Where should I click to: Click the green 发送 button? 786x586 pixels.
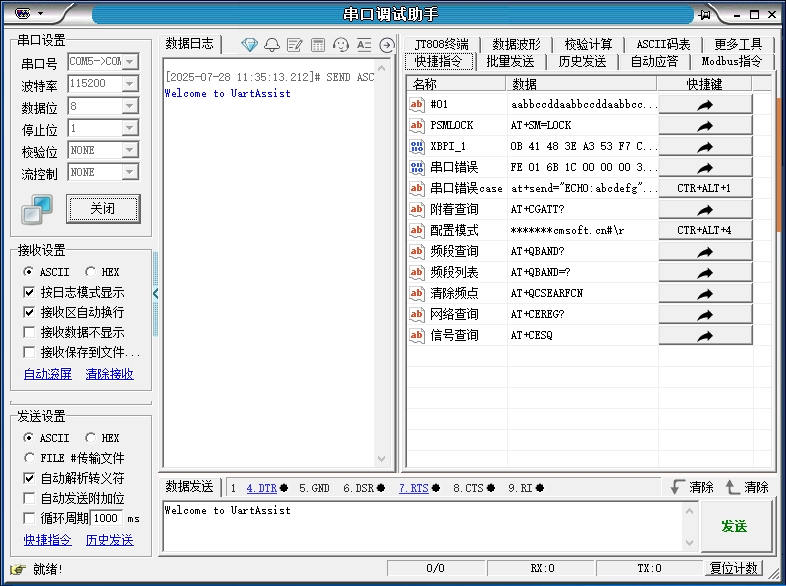(735, 526)
